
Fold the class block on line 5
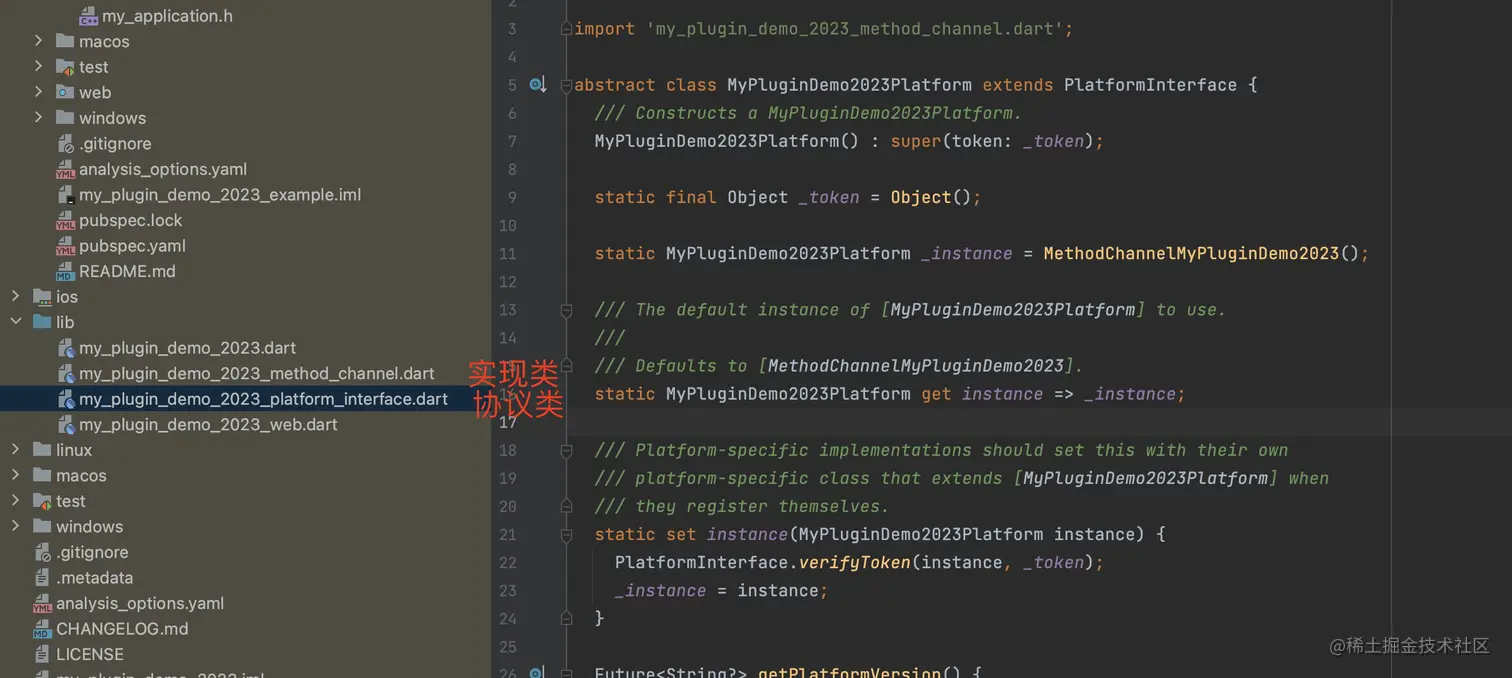tap(566, 85)
